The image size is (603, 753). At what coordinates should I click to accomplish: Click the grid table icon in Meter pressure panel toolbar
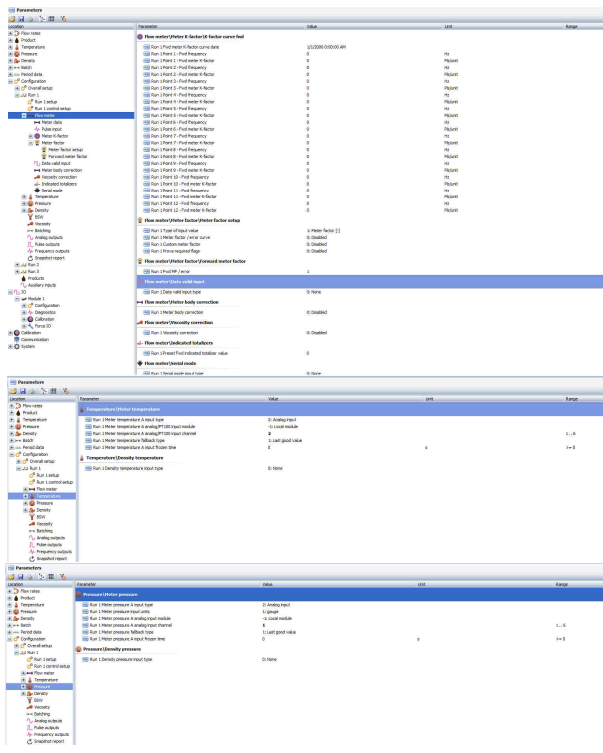pyautogui.click(x=51, y=577)
